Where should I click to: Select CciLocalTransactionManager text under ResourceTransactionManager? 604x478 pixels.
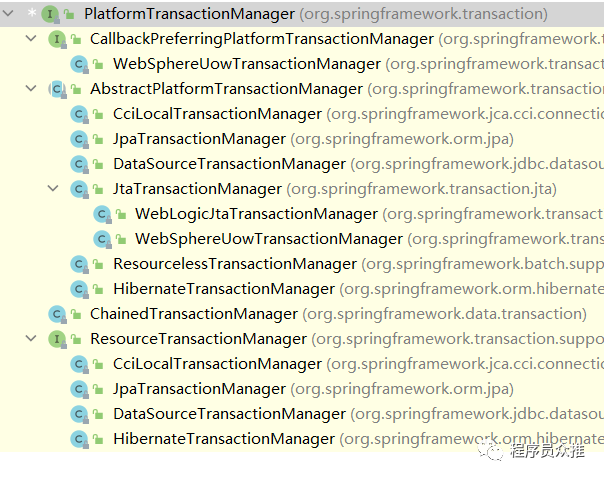(x=217, y=364)
